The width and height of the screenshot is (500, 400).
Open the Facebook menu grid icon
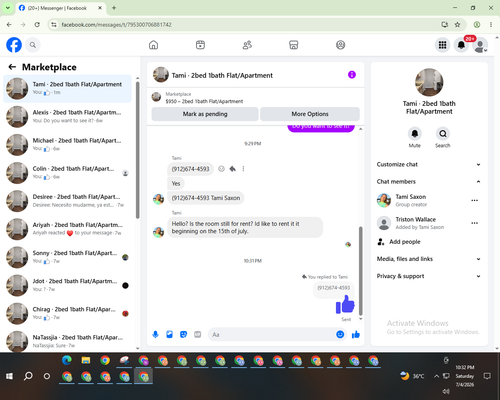442,45
